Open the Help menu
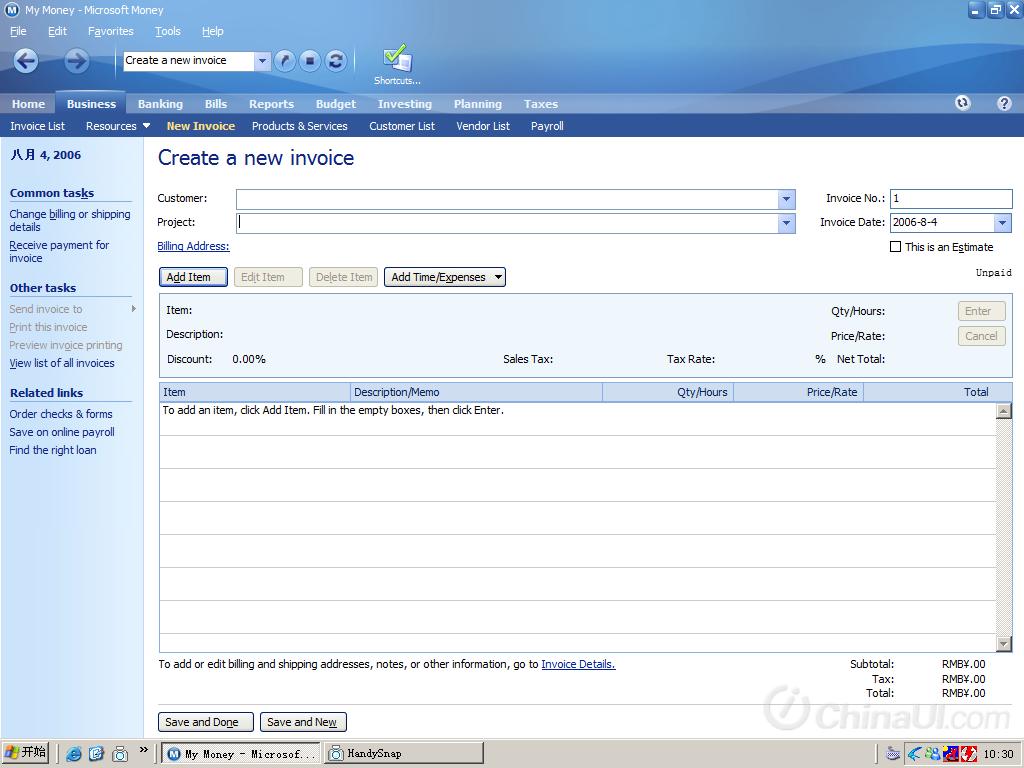The width and height of the screenshot is (1024, 768). 212,31
